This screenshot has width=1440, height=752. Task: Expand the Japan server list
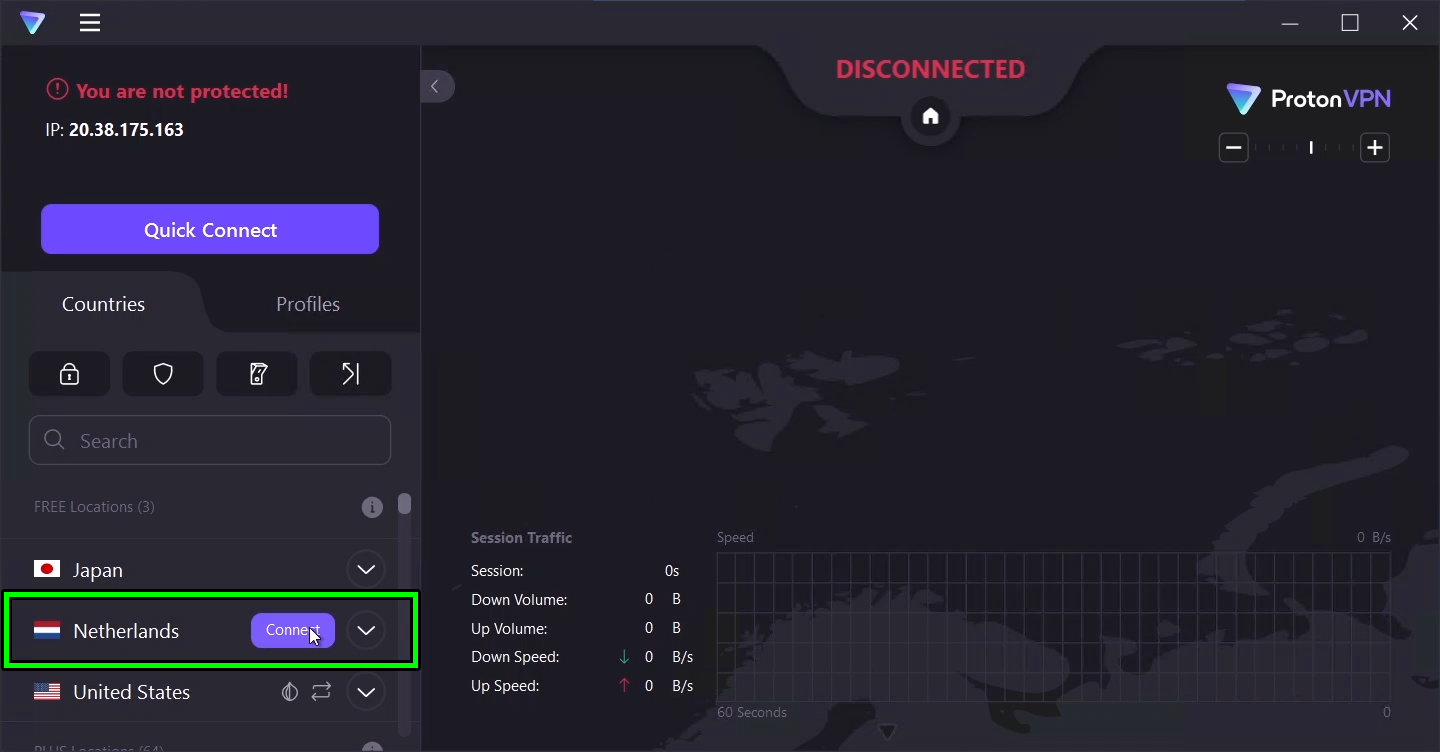(366, 569)
